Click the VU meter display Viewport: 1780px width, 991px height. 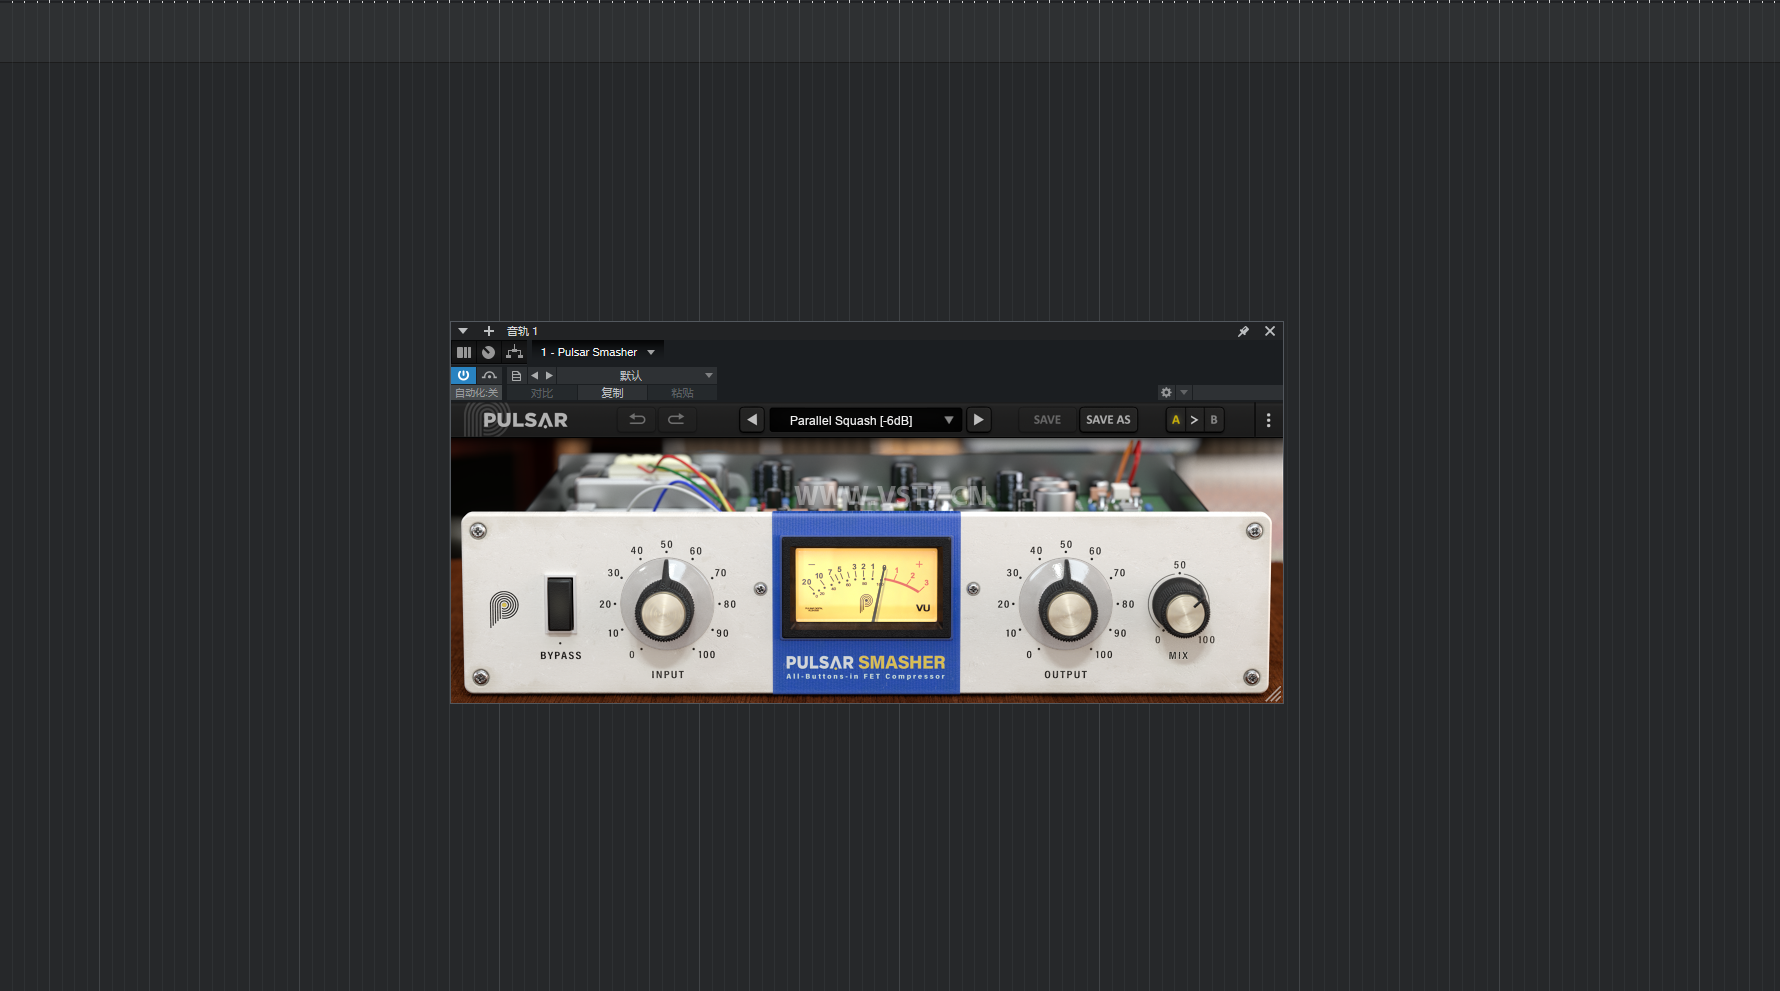click(866, 586)
